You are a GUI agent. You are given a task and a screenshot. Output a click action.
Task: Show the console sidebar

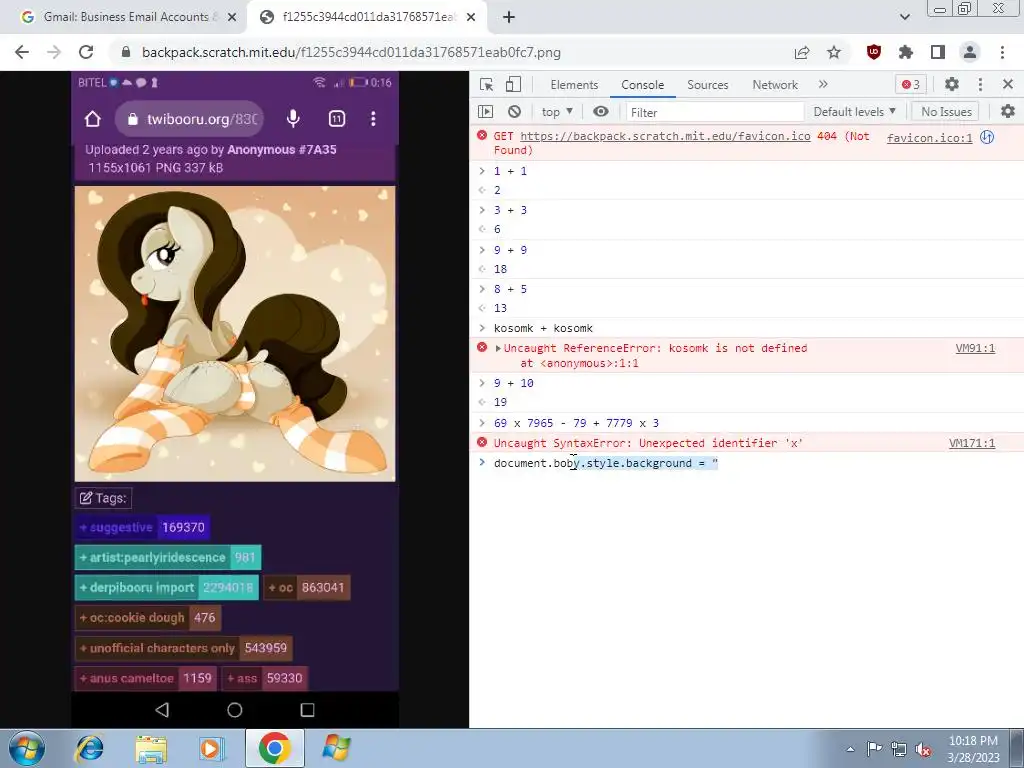pyautogui.click(x=486, y=112)
